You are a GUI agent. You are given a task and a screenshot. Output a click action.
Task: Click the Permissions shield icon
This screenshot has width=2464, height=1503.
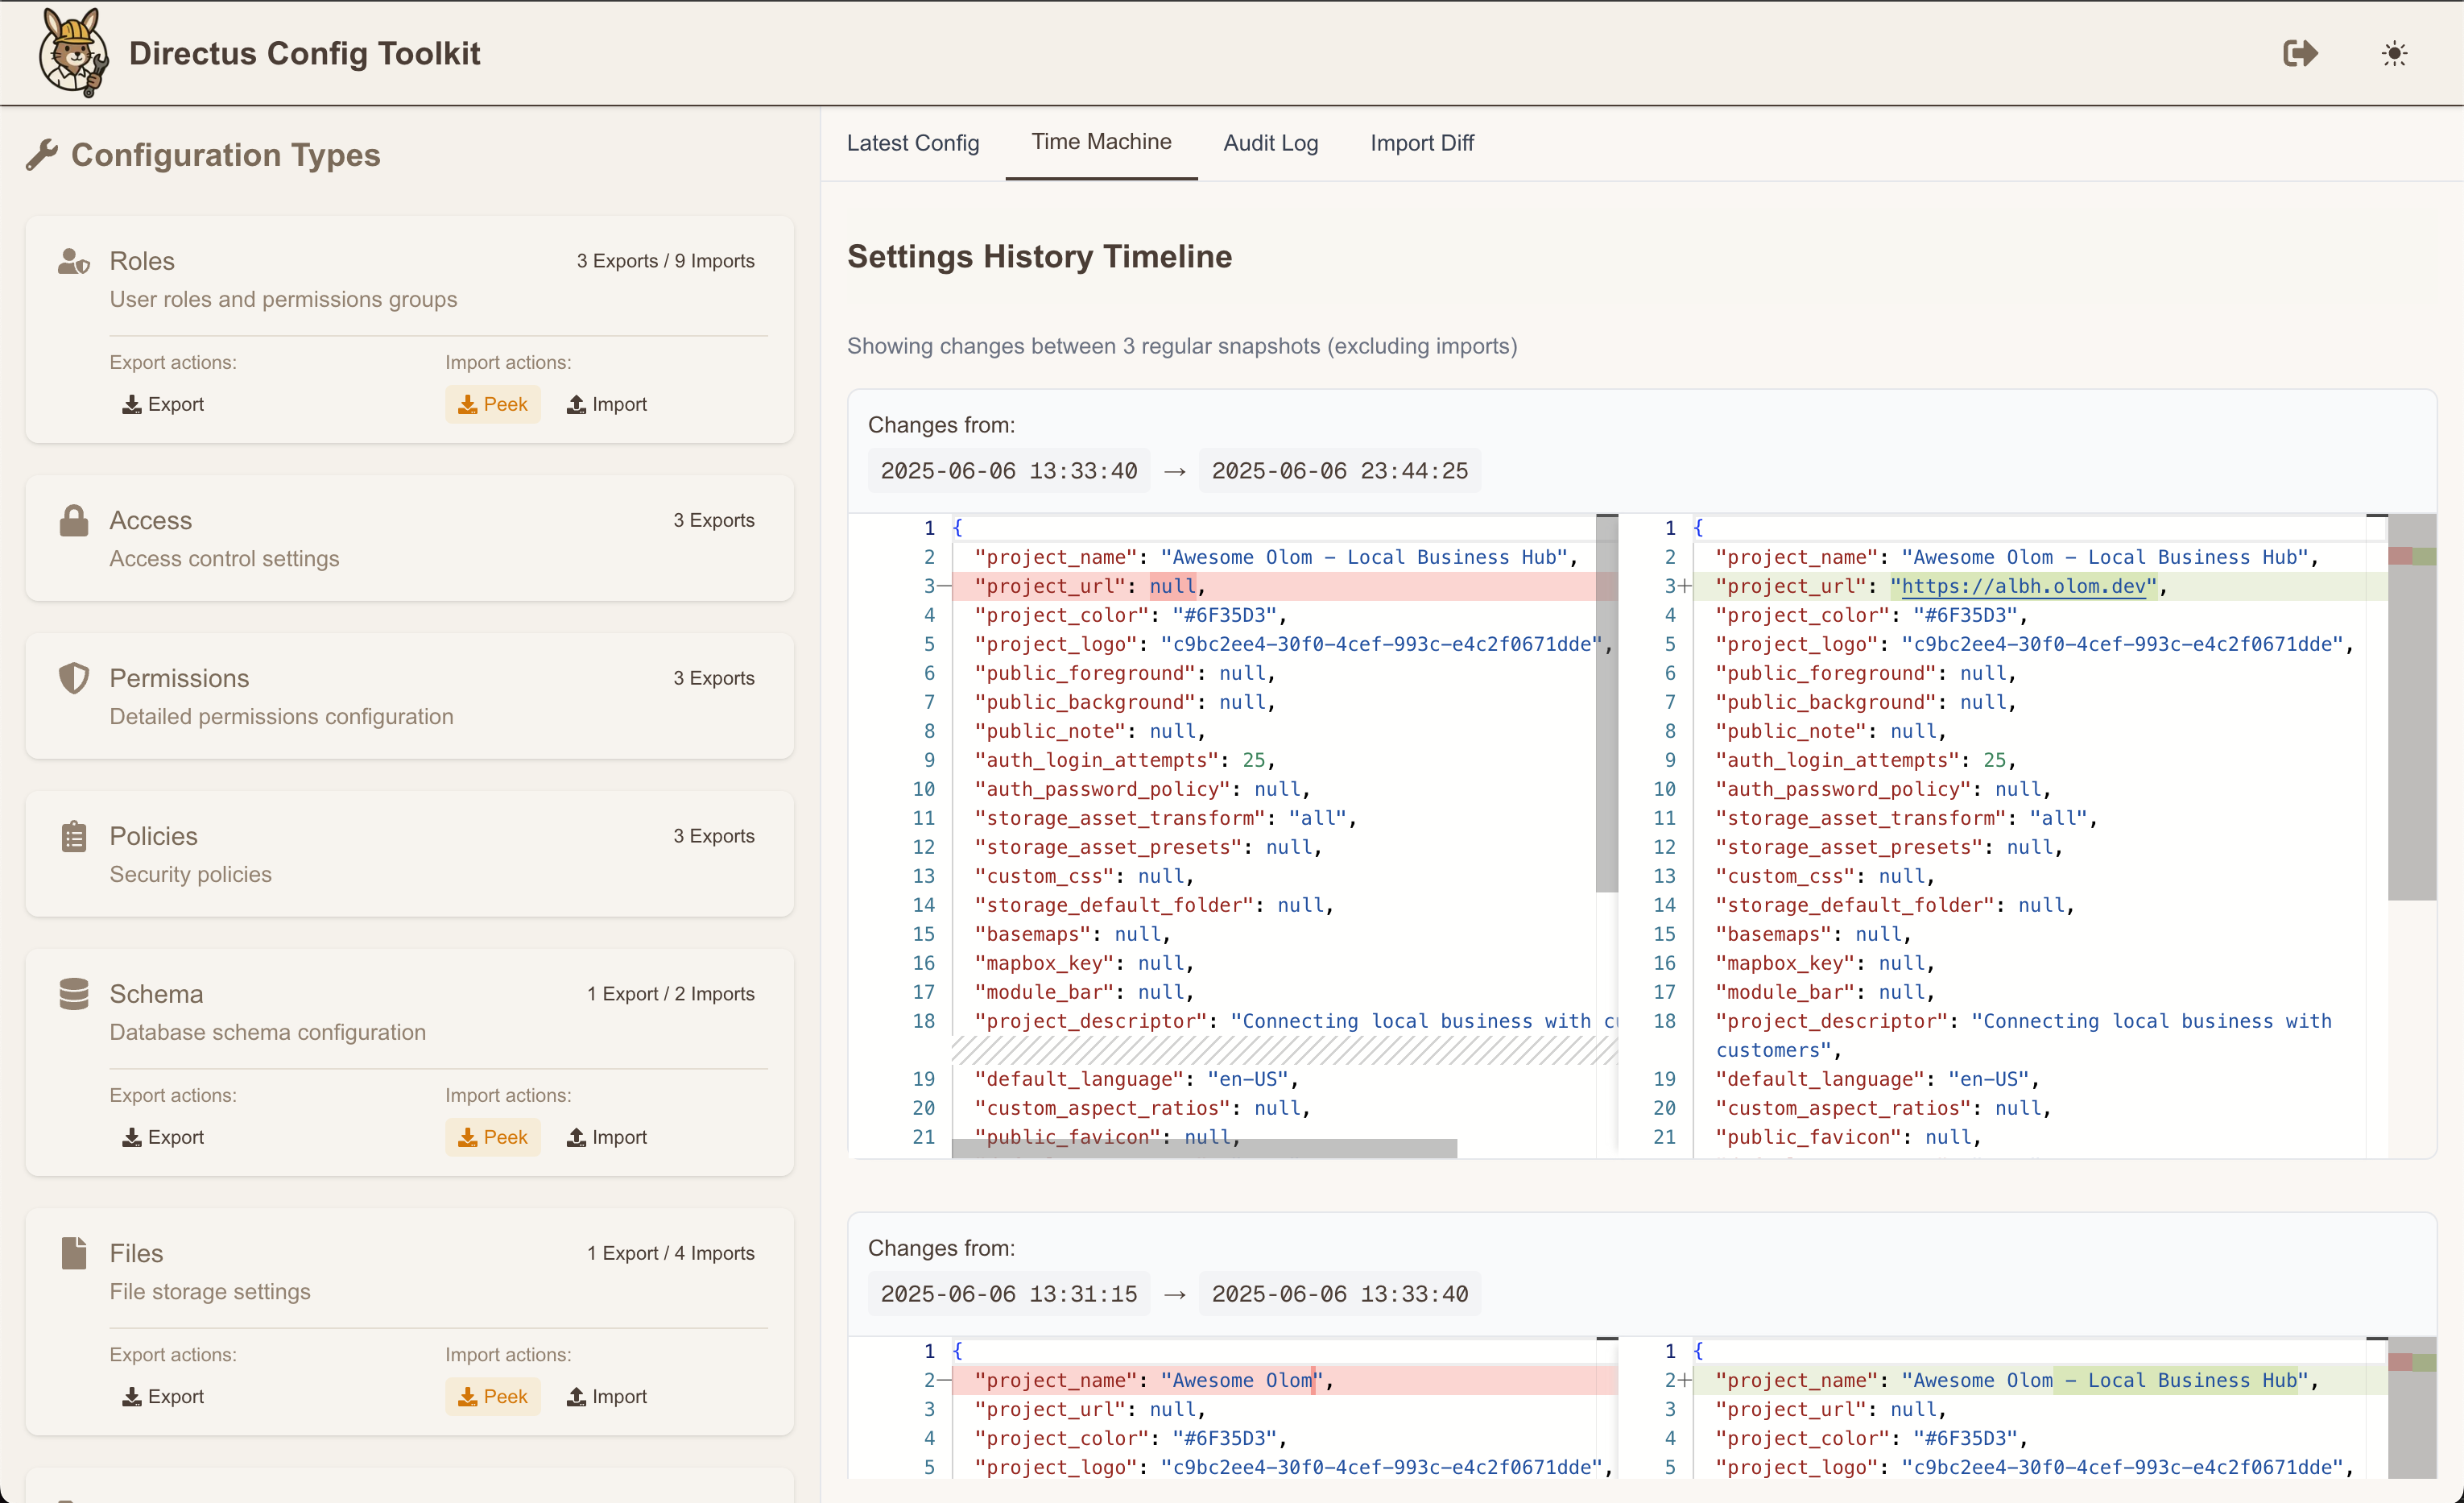pyautogui.click(x=74, y=679)
